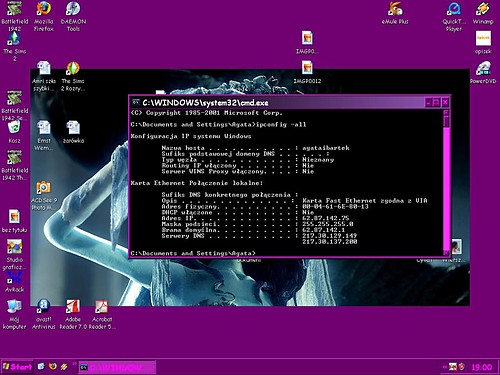Close the cmd.exe window
500x375 pixels.
(445, 102)
